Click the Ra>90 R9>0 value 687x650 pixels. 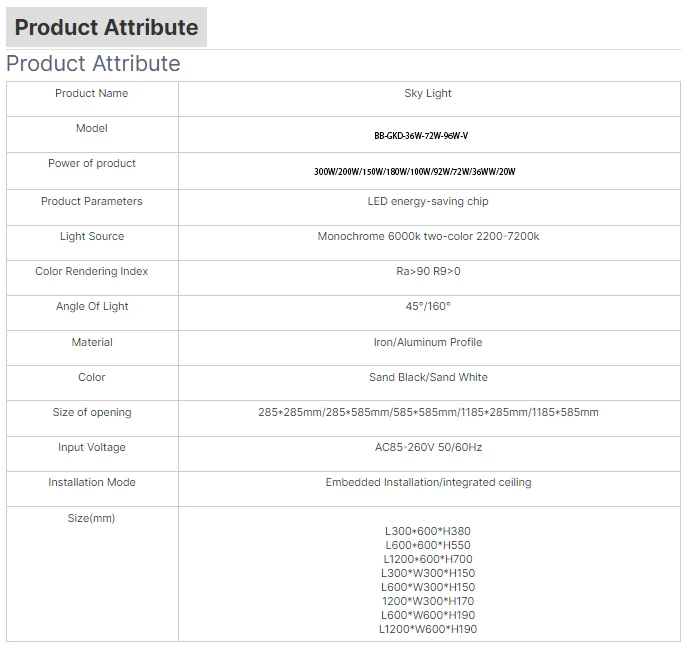point(428,272)
